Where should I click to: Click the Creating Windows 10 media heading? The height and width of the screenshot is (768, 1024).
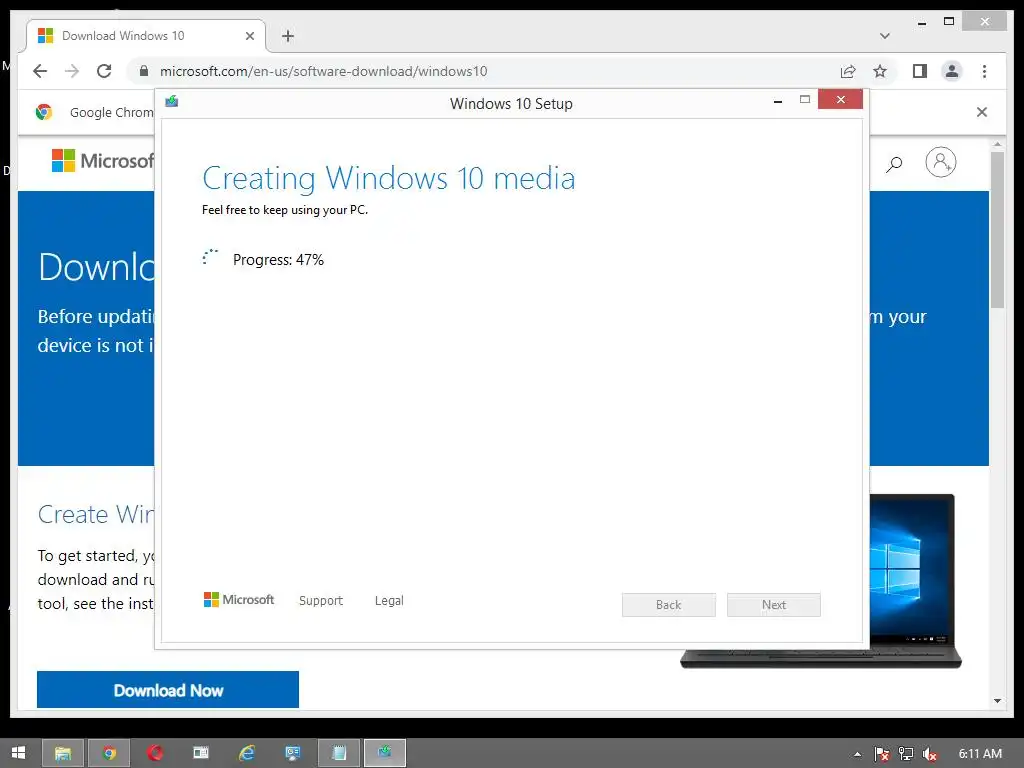[389, 178]
